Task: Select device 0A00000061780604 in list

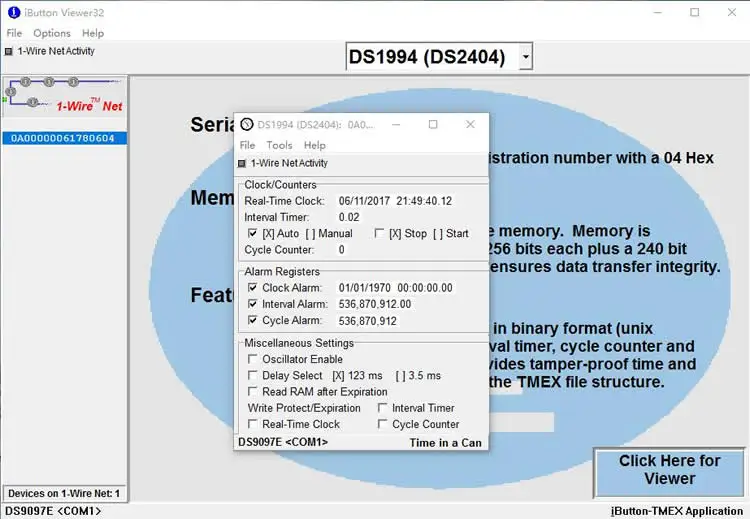Action: point(65,138)
